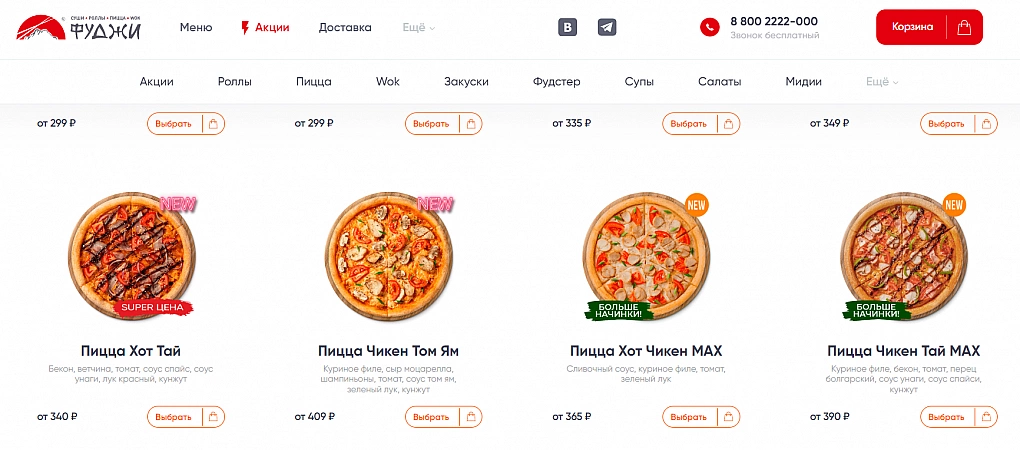The height and width of the screenshot is (450, 1020).
Task: Open the Салаты category
Action: click(x=720, y=82)
